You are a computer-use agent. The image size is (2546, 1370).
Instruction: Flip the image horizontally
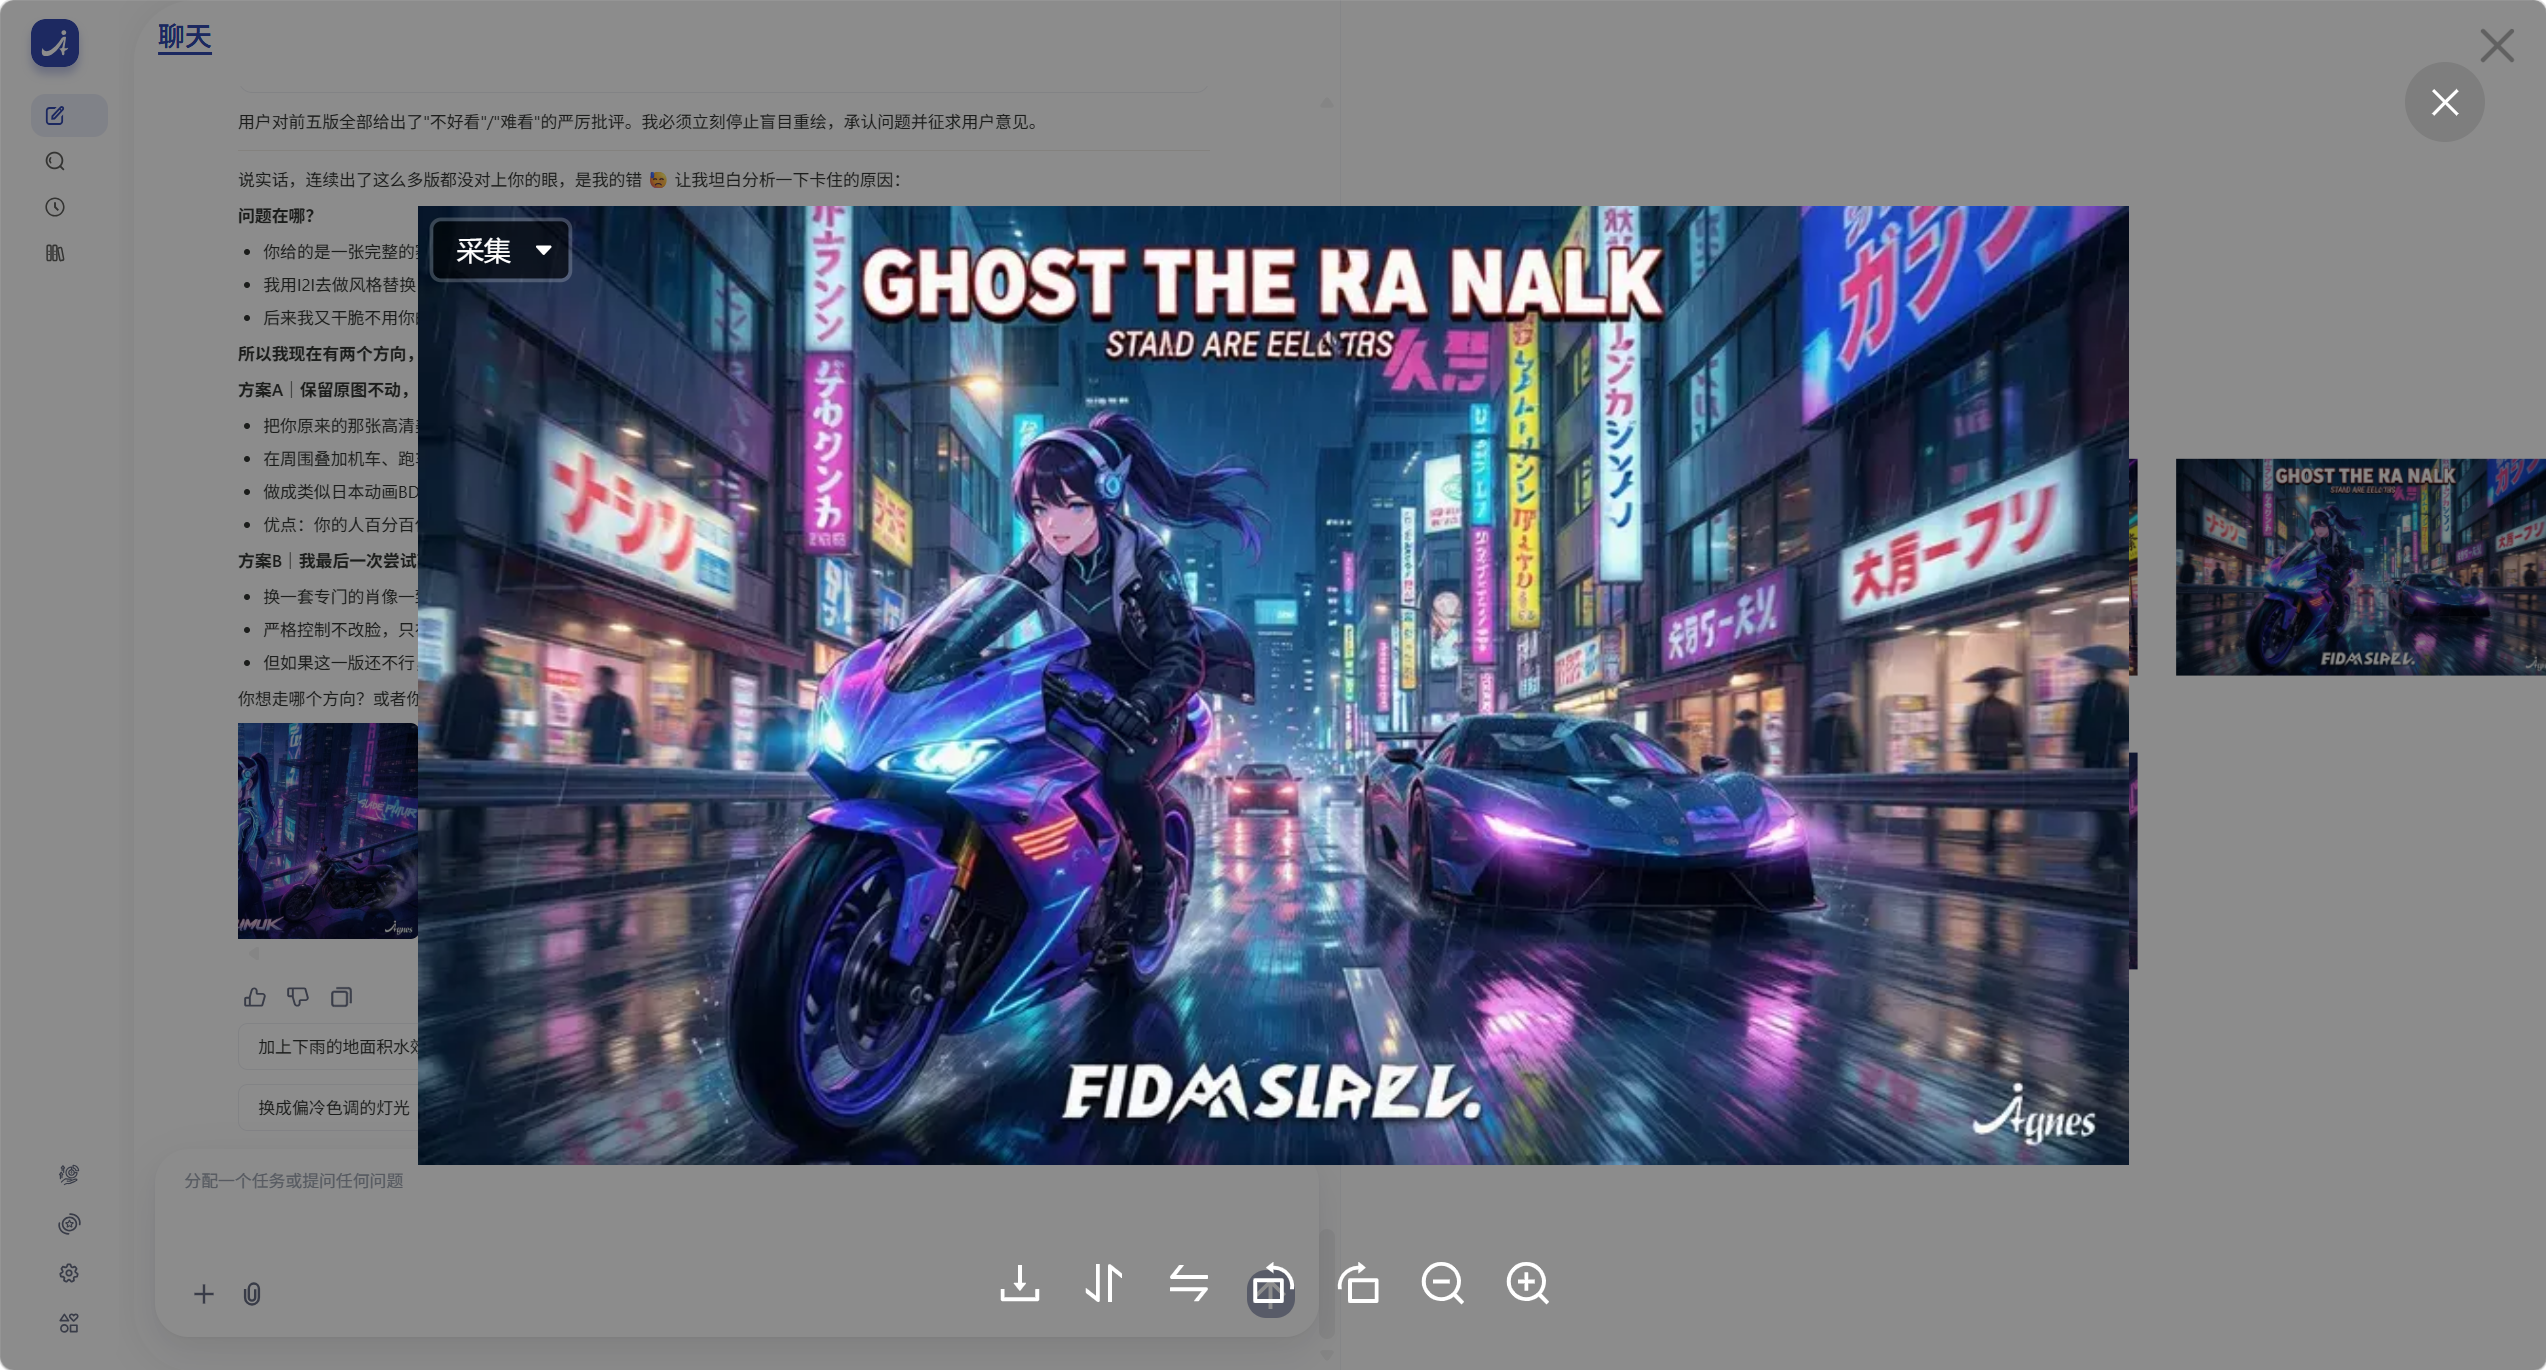point(1189,1283)
